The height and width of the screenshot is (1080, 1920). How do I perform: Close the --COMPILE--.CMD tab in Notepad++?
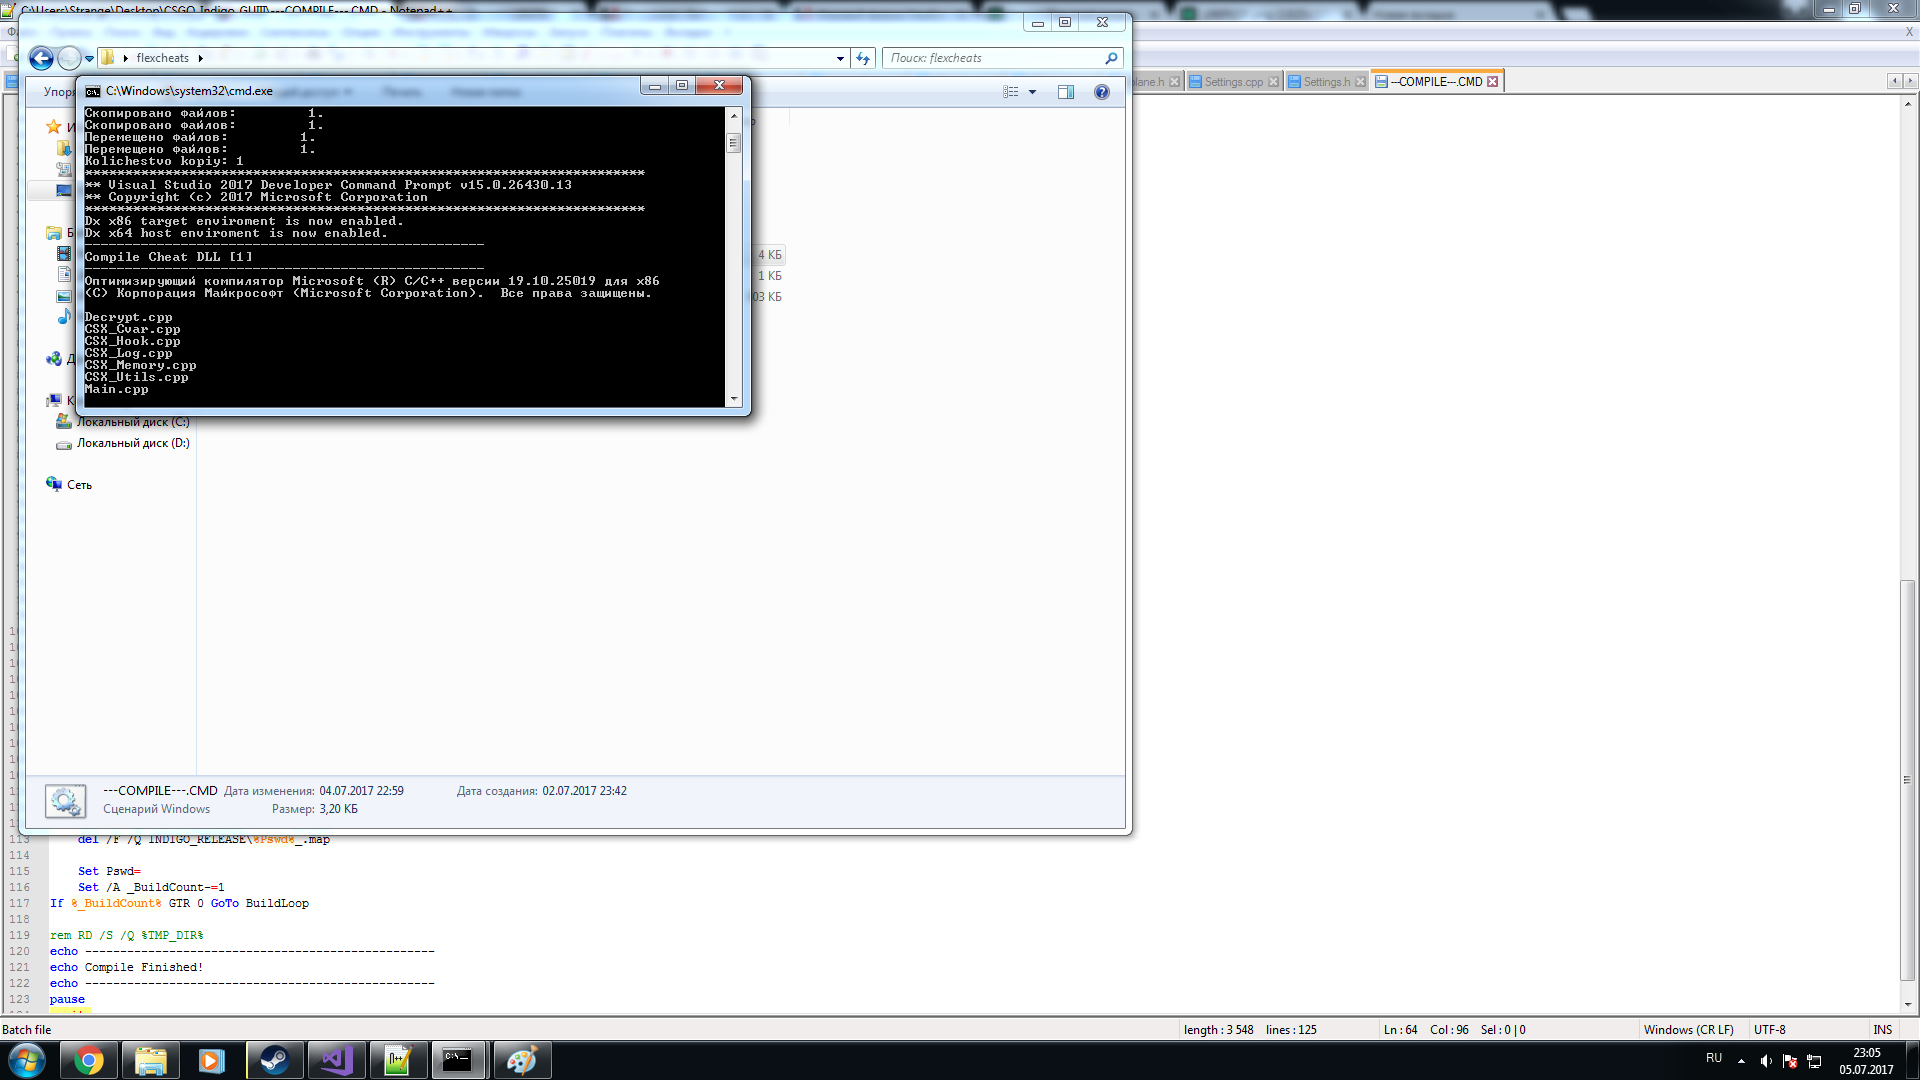1493,82
